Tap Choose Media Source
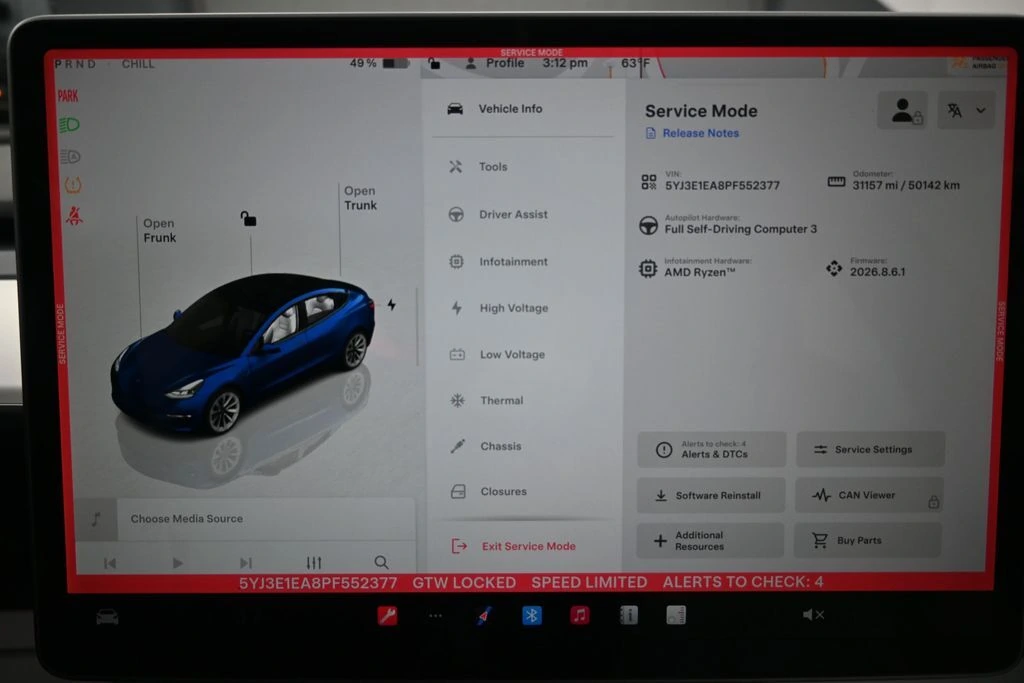The image size is (1024, 683). tap(187, 518)
